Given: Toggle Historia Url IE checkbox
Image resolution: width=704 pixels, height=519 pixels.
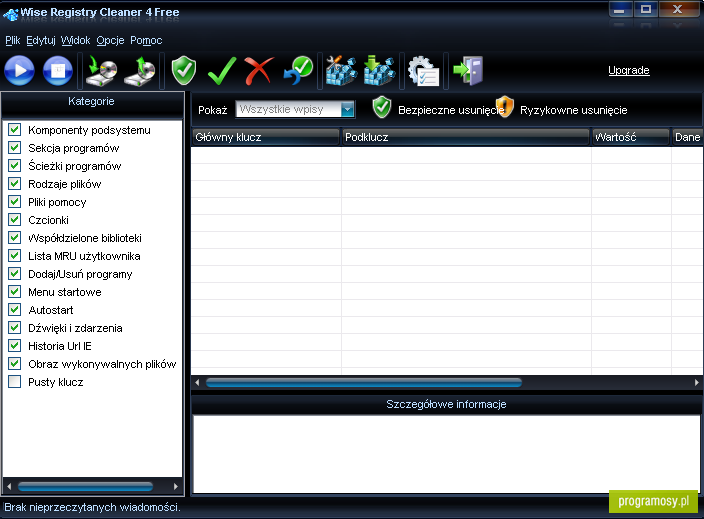Looking at the screenshot, I should click(x=14, y=346).
